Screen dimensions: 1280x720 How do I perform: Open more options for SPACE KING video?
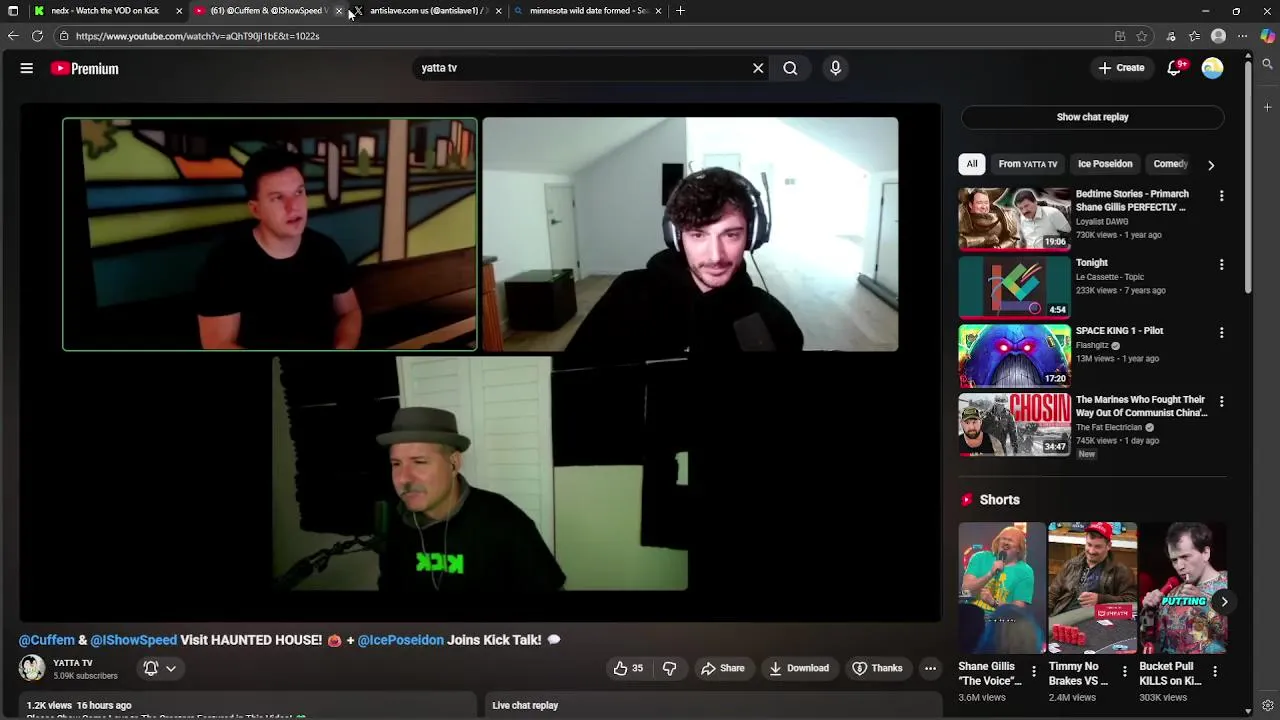click(1221, 333)
